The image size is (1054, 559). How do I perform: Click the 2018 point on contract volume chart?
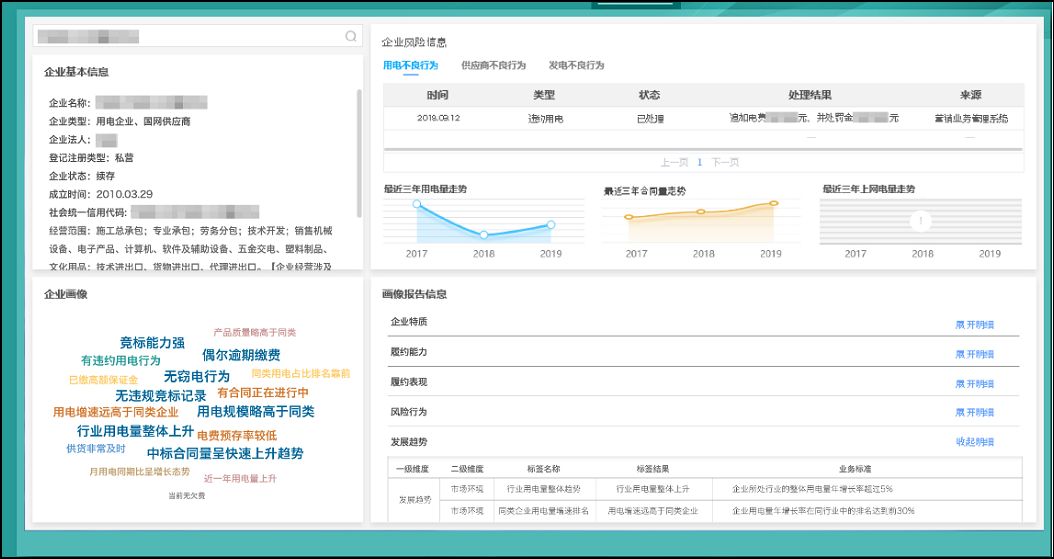[700, 212]
